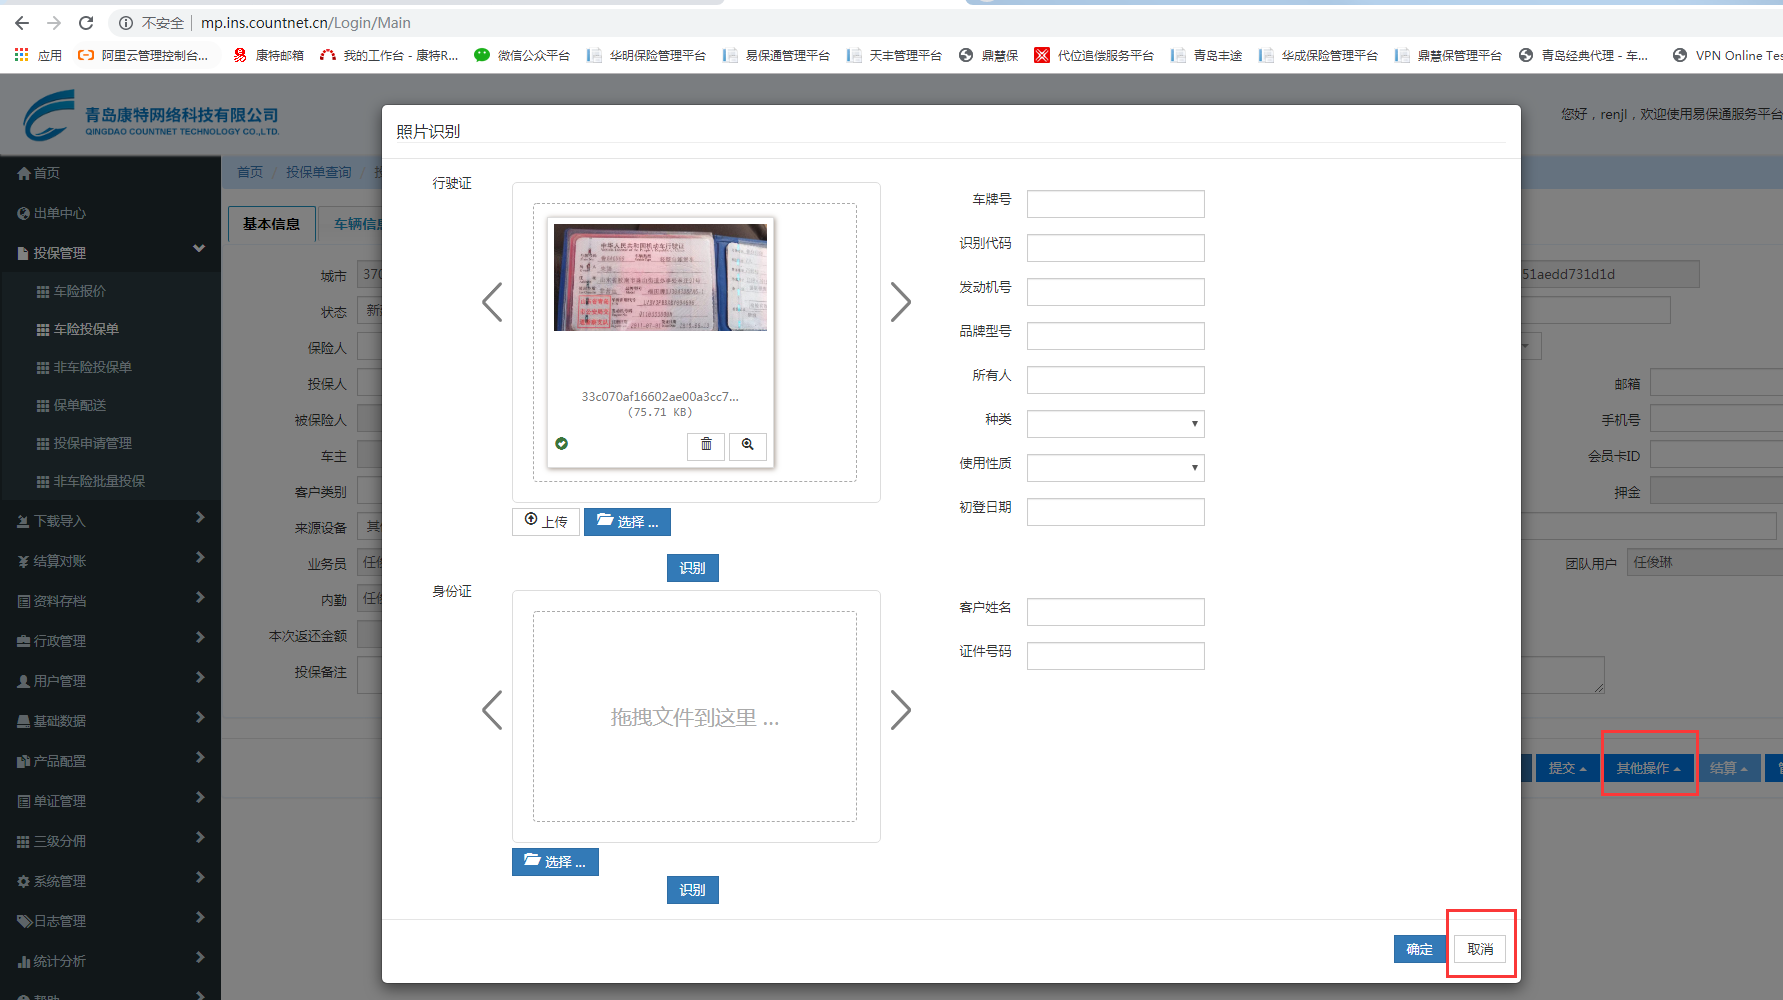This screenshot has width=1783, height=1000.
Task: Expand 行政管理 sidebar menu
Action: [x=110, y=641]
